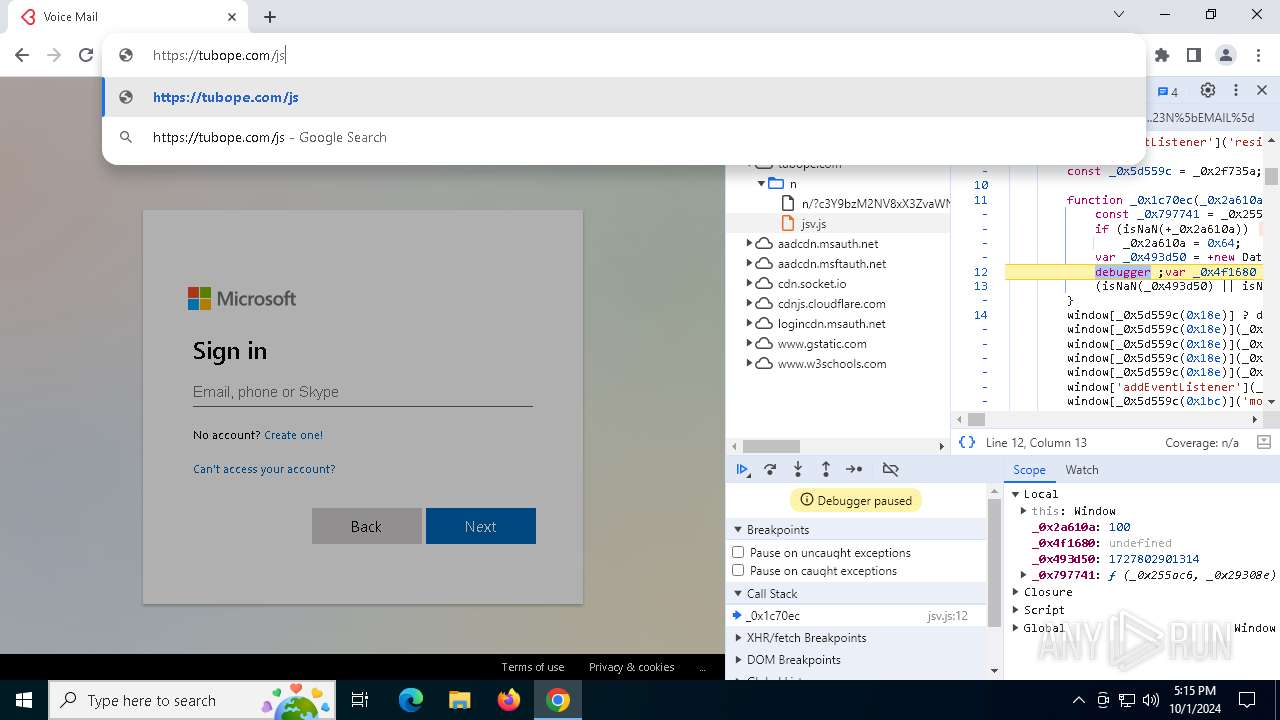Open DevTools settings gear
Image resolution: width=1280 pixels, height=720 pixels.
1208,90
